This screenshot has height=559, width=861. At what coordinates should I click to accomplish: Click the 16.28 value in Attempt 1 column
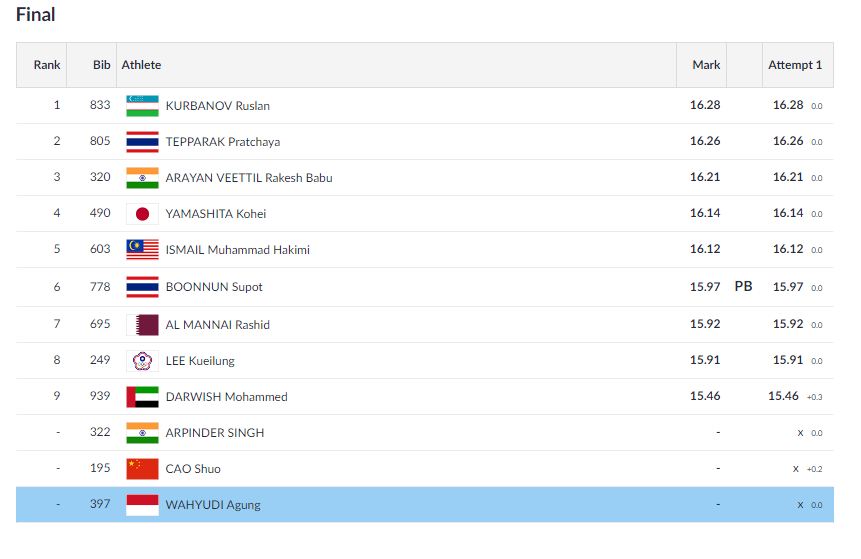(788, 105)
